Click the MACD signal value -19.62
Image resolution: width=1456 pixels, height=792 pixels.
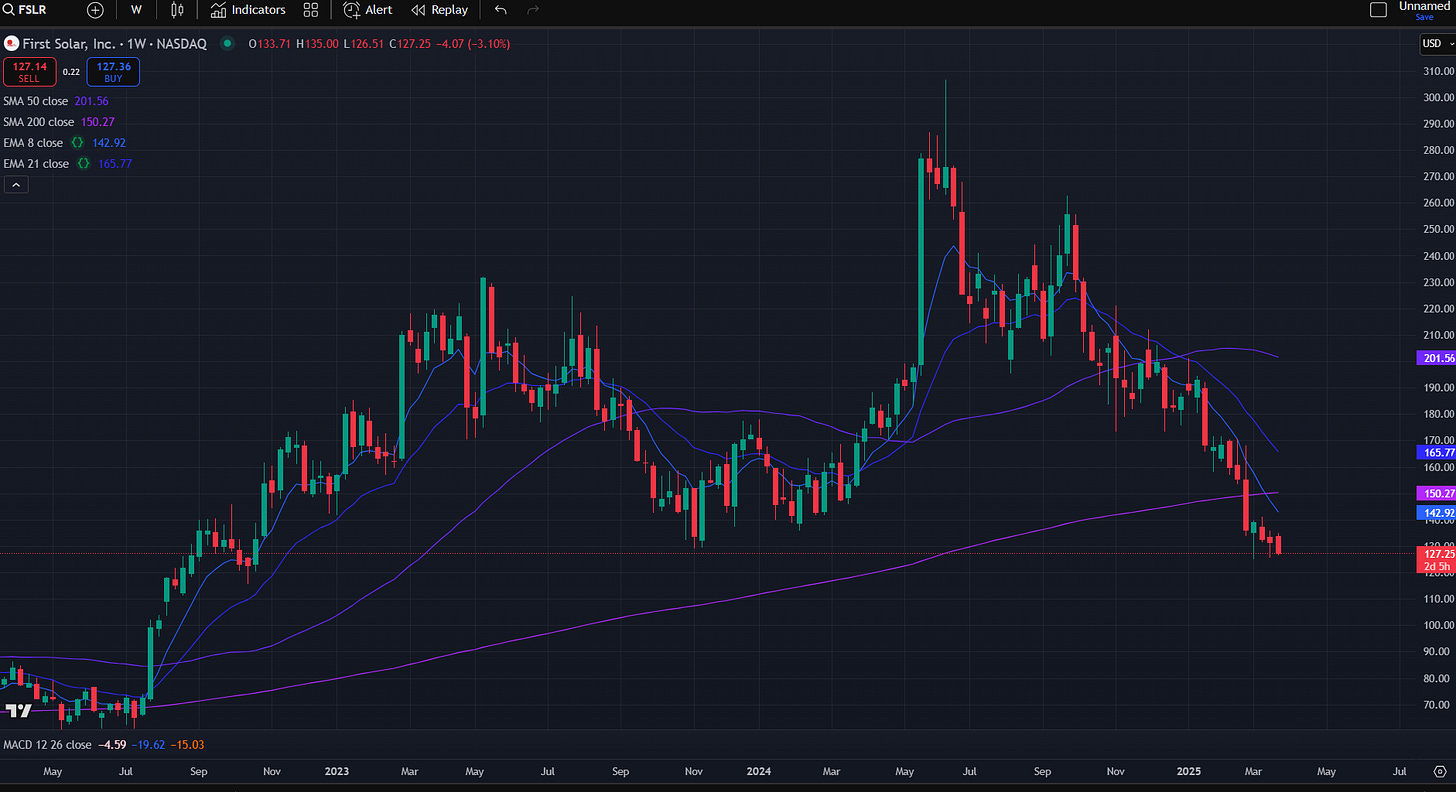point(147,745)
